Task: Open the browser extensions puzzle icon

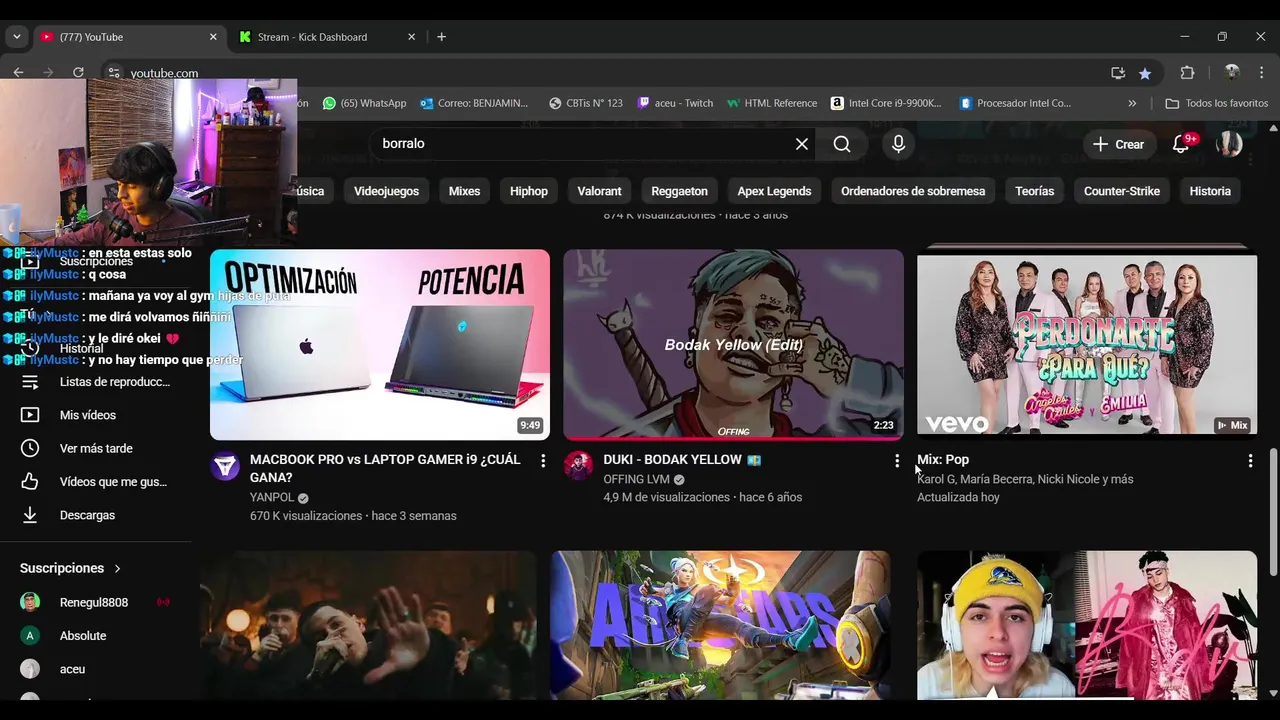Action: pyautogui.click(x=1188, y=73)
